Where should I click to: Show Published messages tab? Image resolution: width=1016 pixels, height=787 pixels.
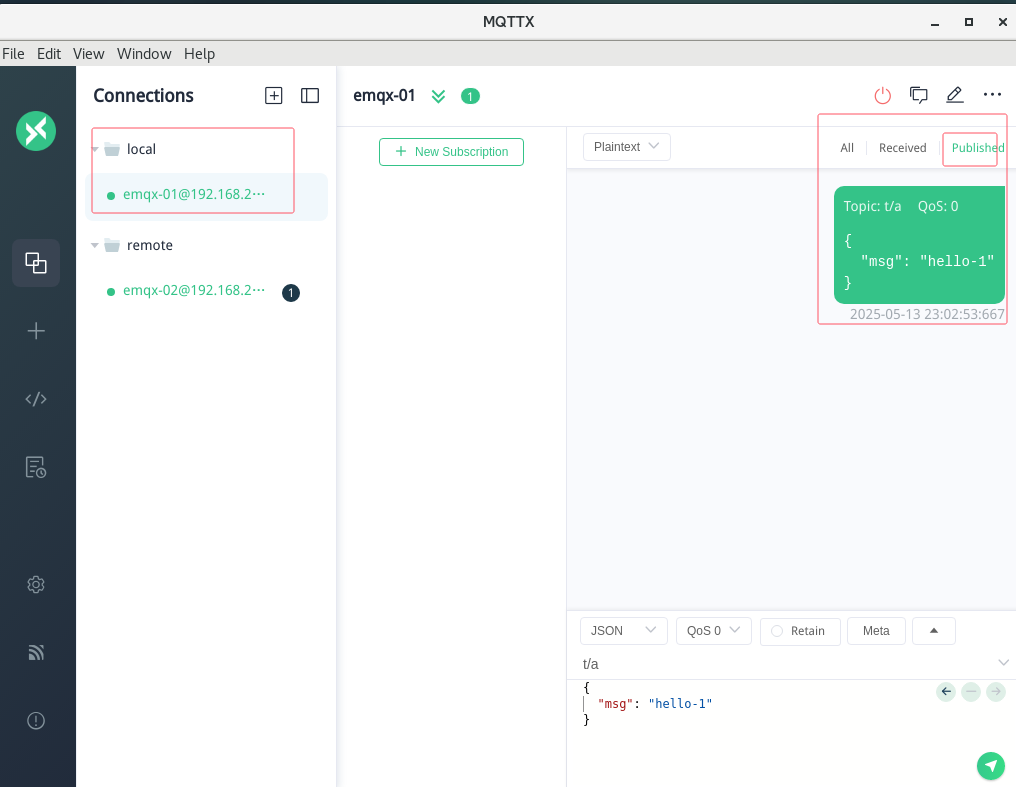(978, 148)
